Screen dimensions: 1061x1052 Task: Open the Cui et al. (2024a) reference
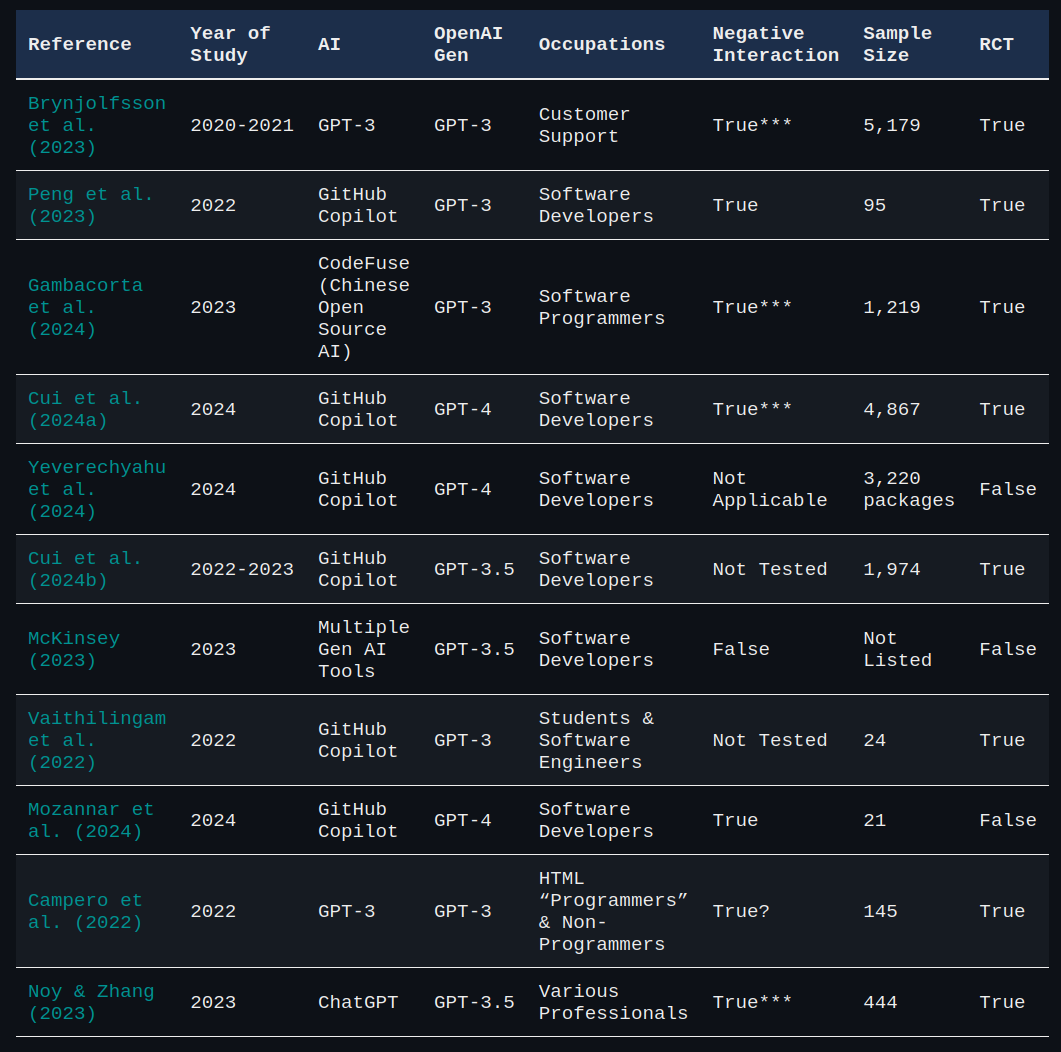click(x=85, y=409)
